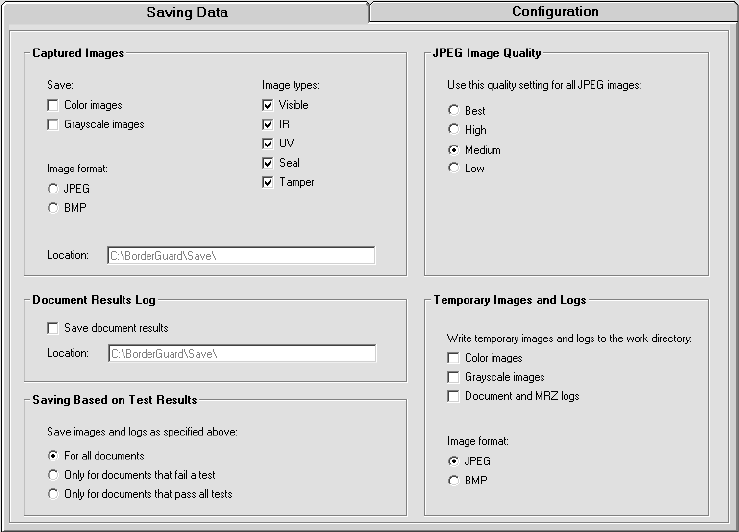
Task: Click the Captured Images location field
Action: click(x=241, y=255)
